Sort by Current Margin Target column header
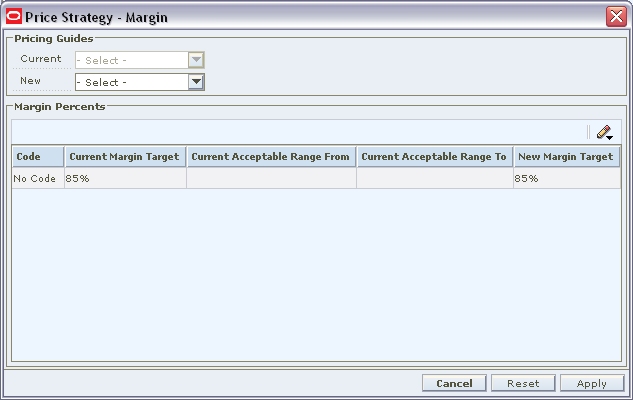 coord(125,157)
